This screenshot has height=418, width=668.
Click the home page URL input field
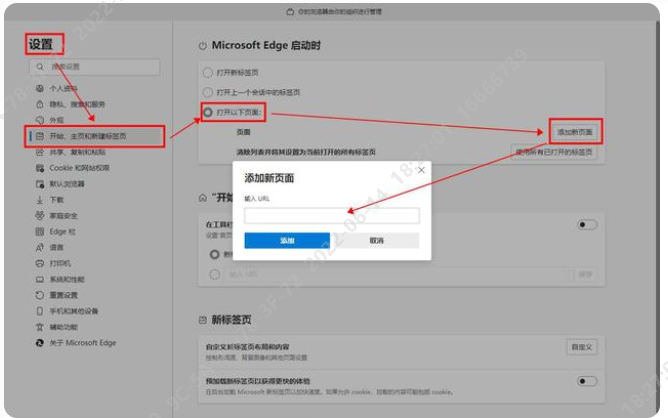[x=397, y=274]
